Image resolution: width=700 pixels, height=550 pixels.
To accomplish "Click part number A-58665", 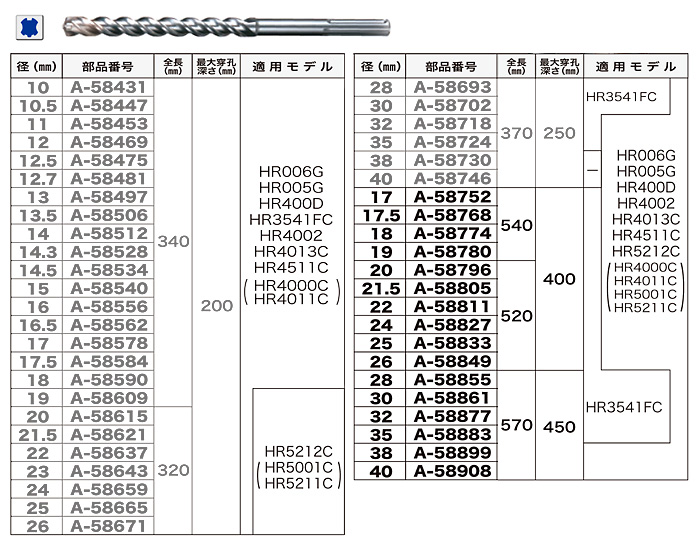I will [x=109, y=508].
